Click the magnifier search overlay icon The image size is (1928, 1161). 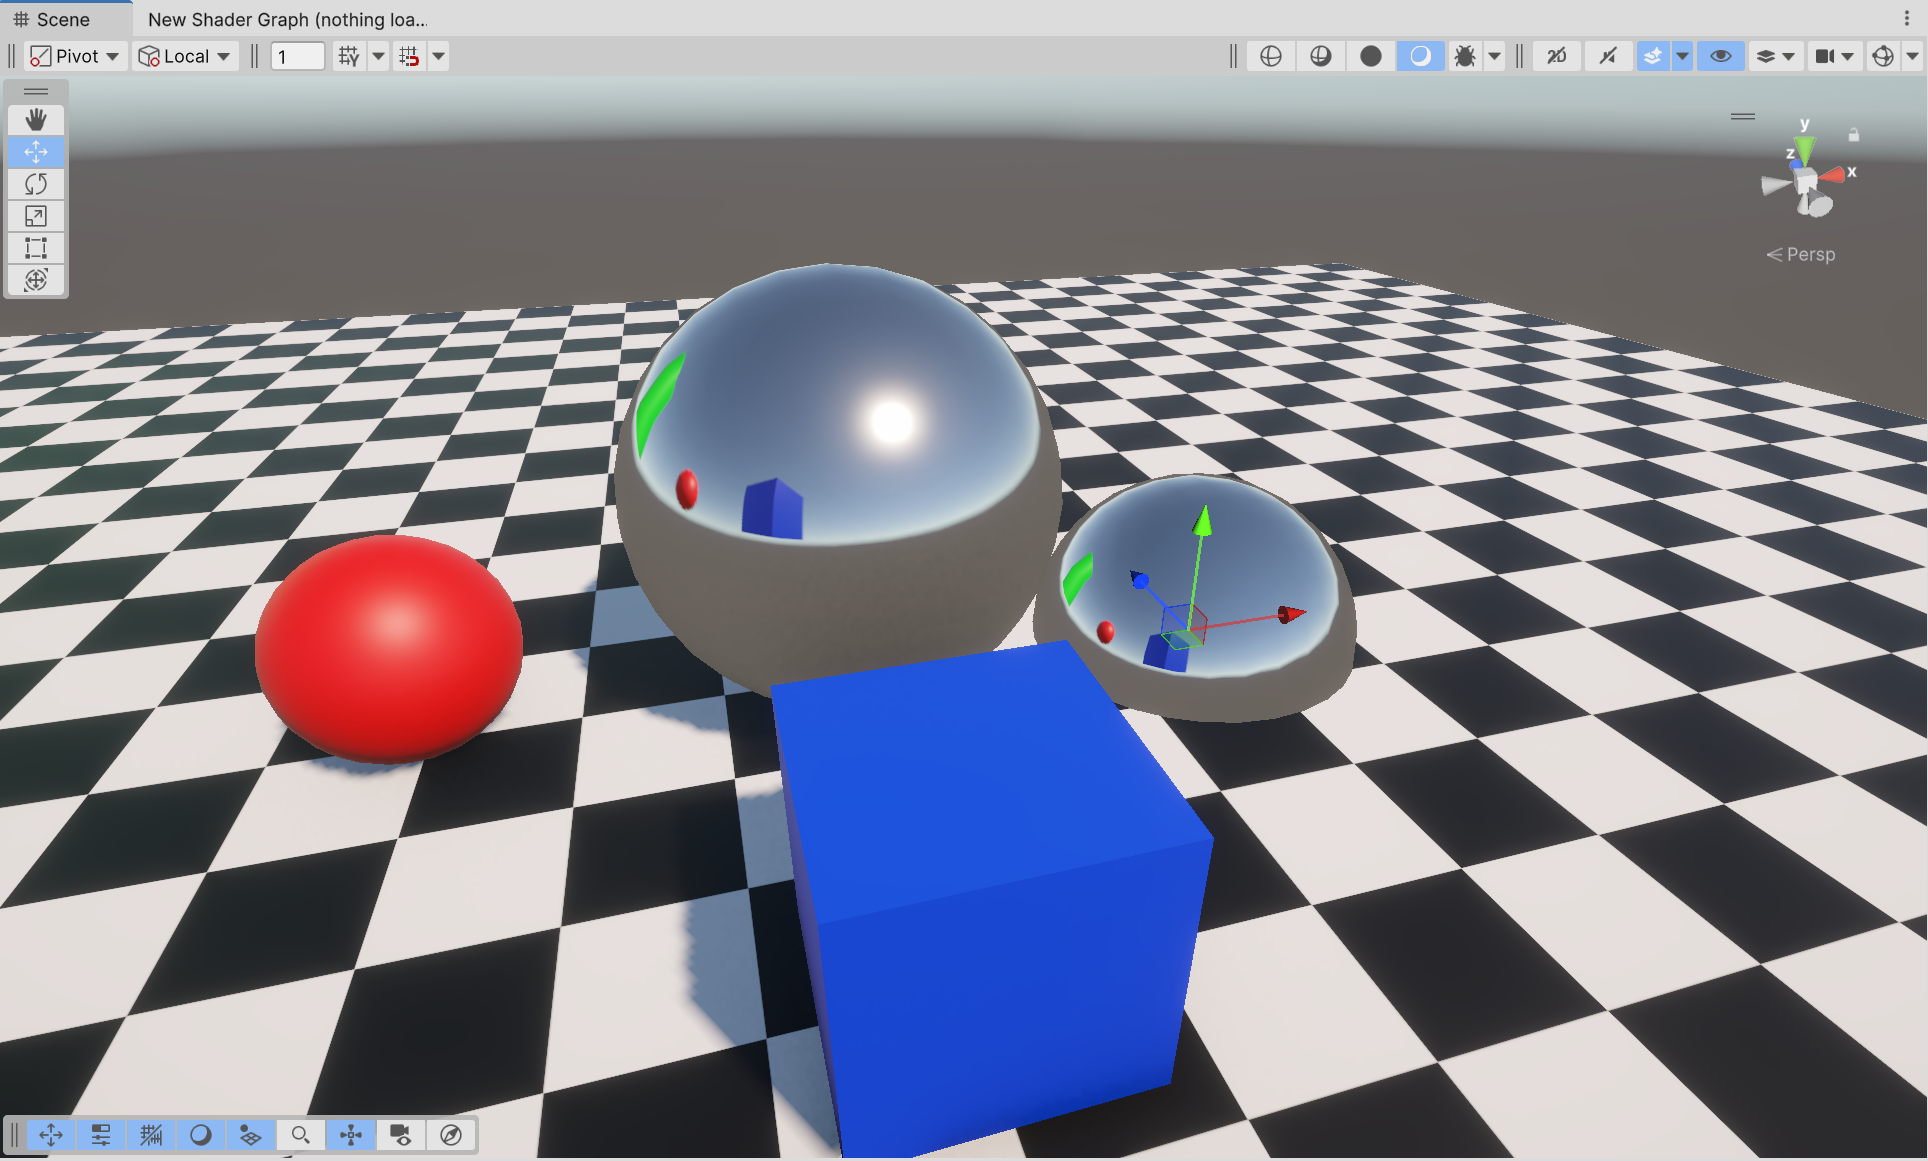pyautogui.click(x=300, y=1135)
